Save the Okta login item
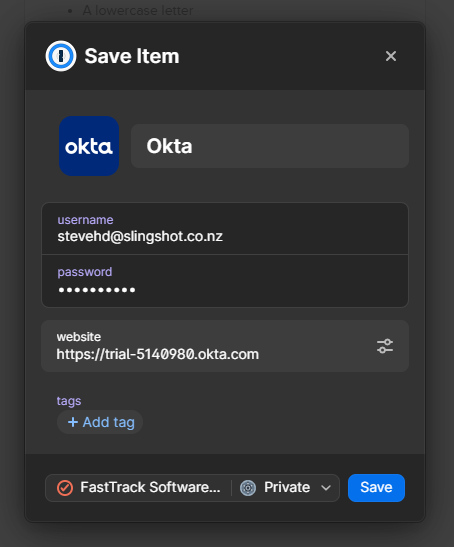 (376, 488)
